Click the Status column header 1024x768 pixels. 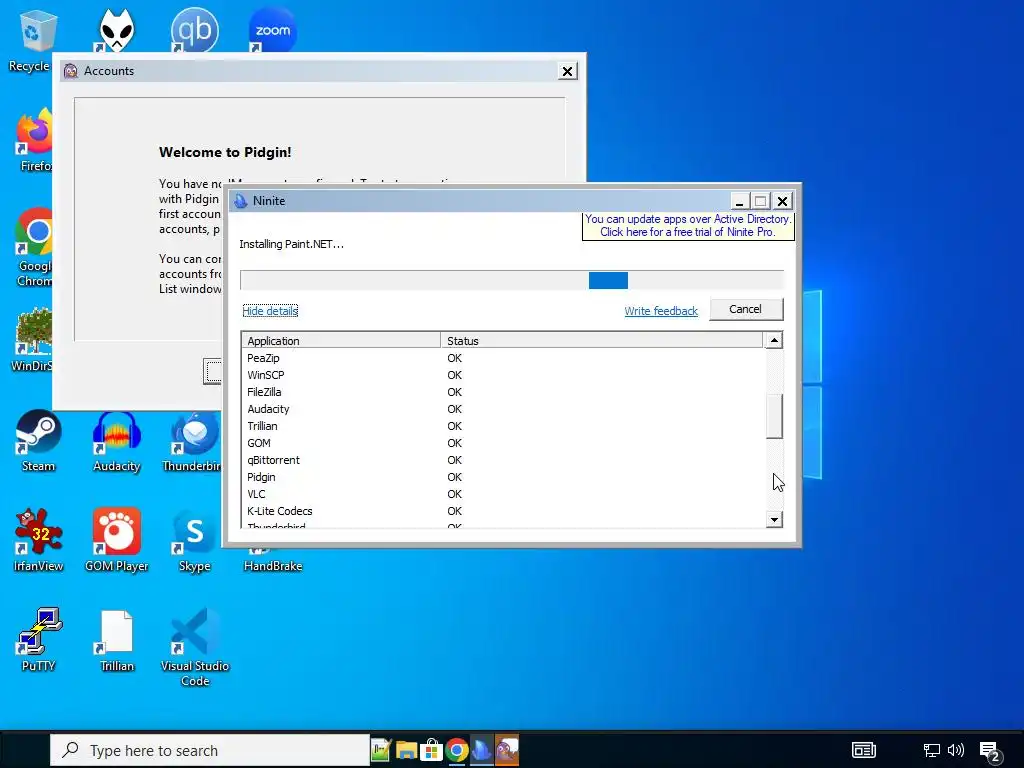coord(601,340)
